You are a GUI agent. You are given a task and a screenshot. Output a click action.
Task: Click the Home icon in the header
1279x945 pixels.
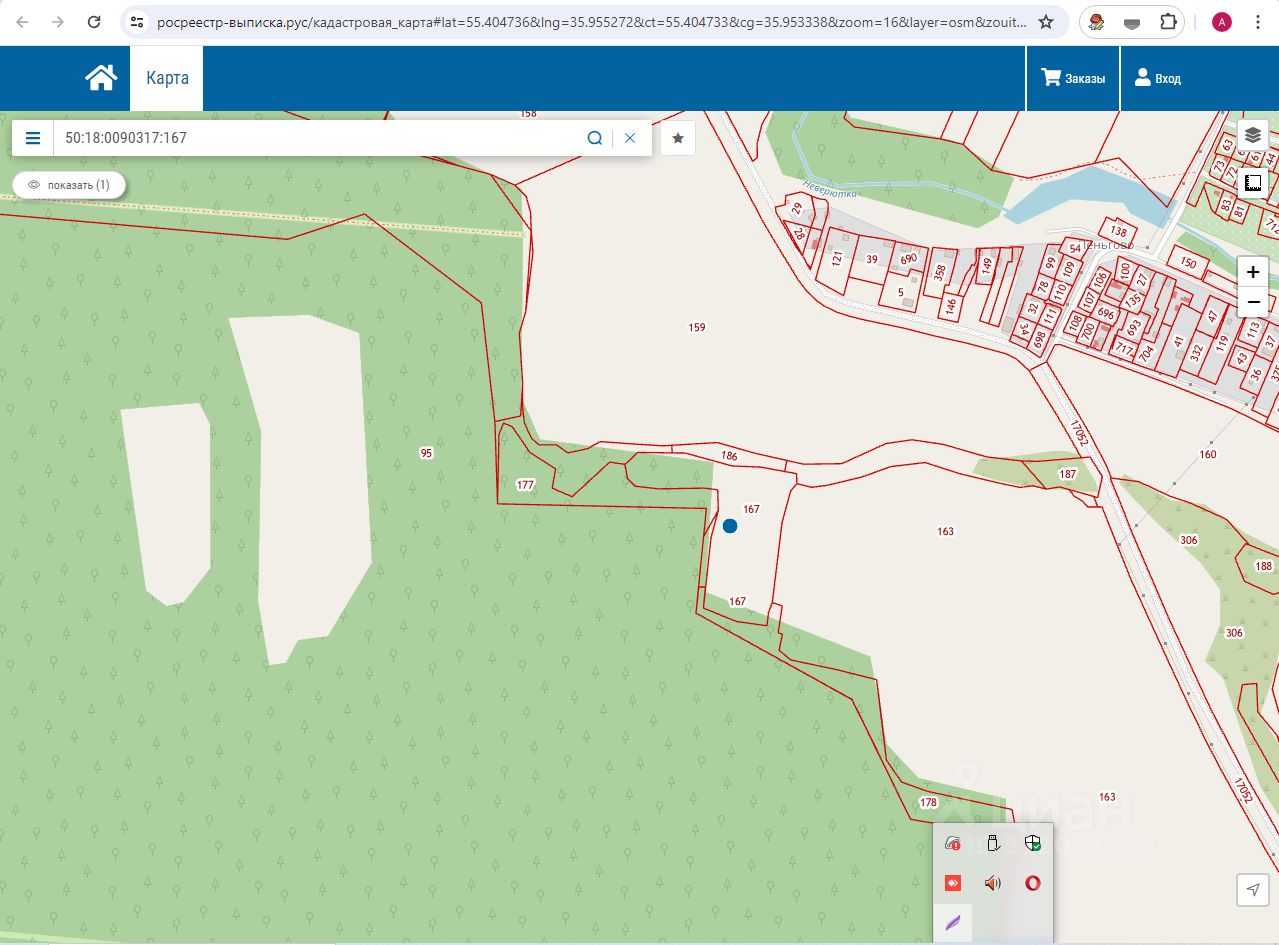[101, 78]
